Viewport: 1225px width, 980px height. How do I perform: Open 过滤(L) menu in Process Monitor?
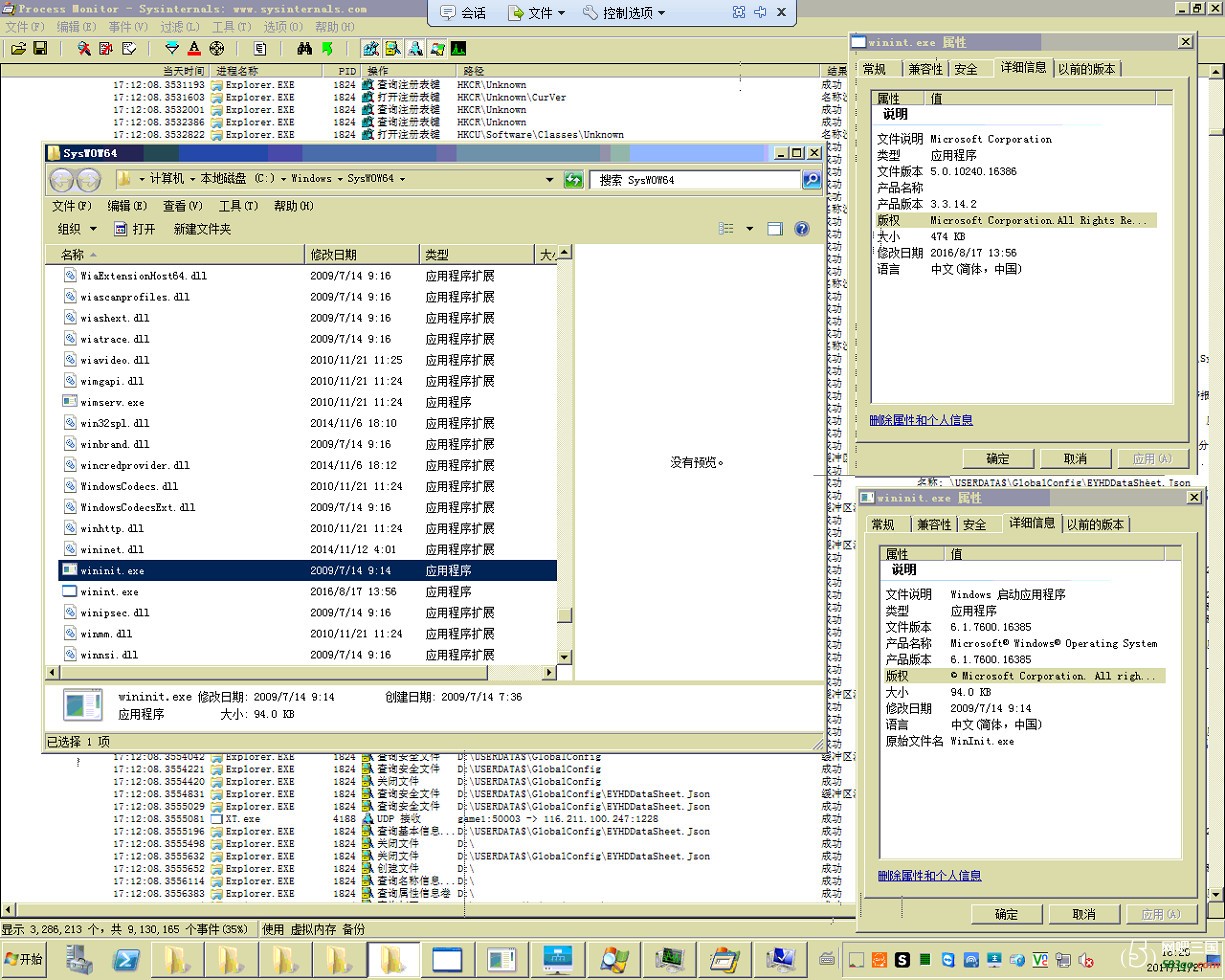pos(180,27)
